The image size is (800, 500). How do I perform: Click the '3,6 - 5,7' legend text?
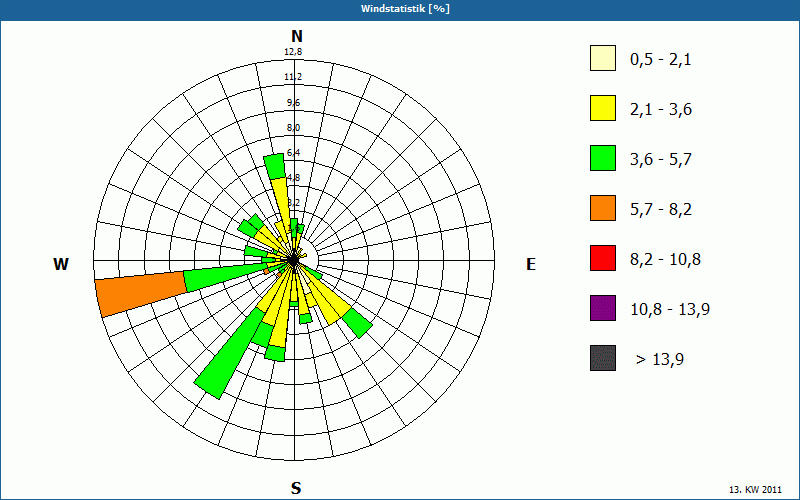(x=661, y=160)
